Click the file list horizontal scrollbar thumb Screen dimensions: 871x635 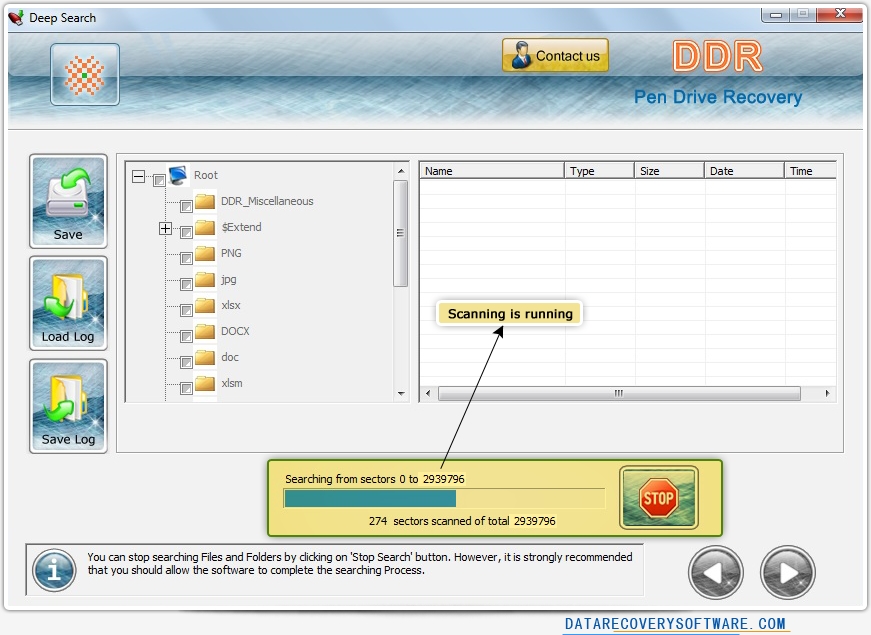(619, 393)
